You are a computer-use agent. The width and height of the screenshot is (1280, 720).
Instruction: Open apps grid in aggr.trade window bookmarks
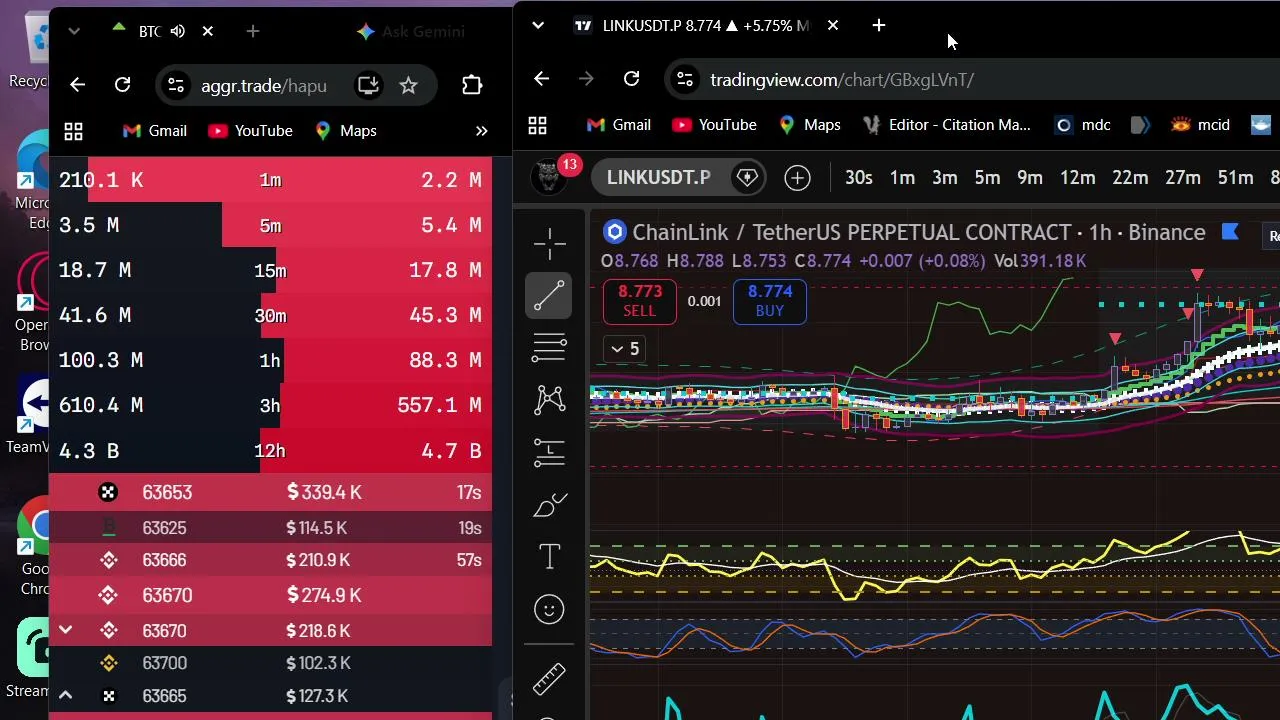[x=73, y=131]
